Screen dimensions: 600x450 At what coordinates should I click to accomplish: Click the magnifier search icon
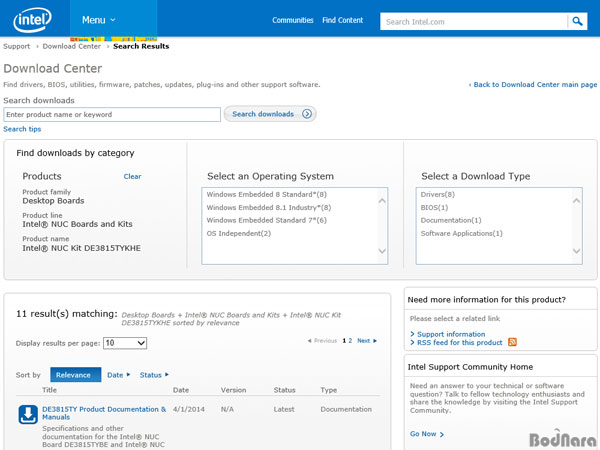(x=577, y=21)
